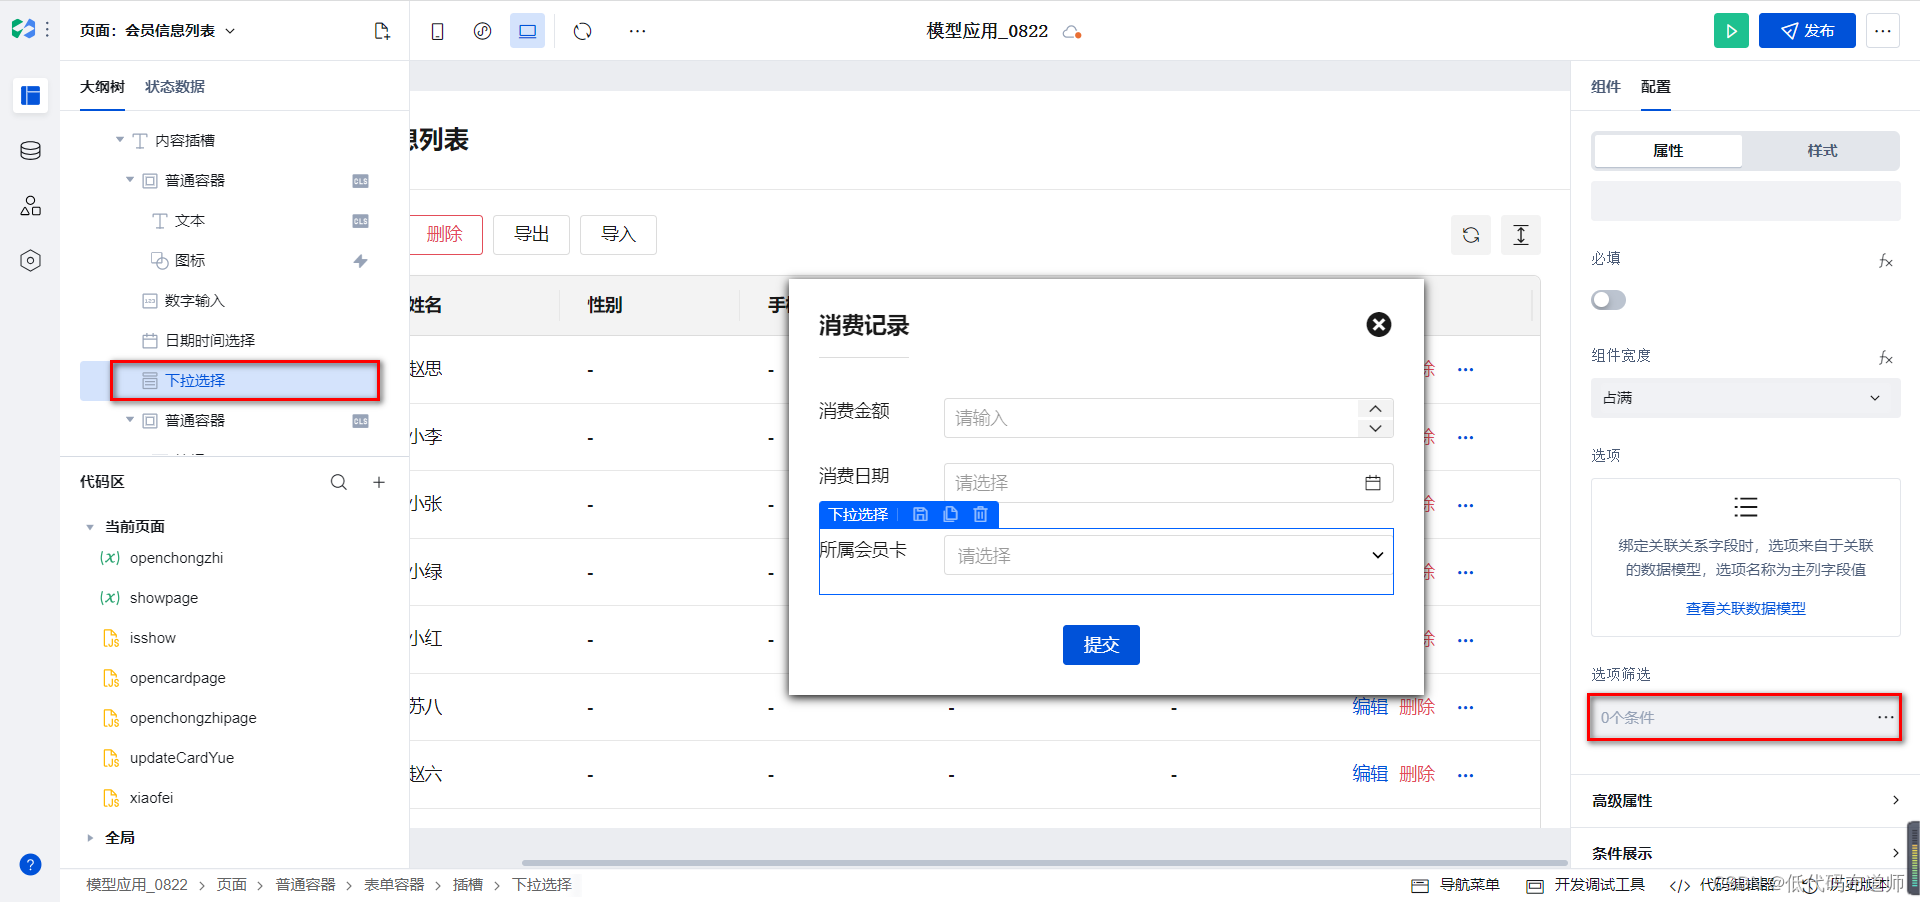Screen dimensions: 1920x902
Task: Click the table row height icon
Action: (1521, 235)
